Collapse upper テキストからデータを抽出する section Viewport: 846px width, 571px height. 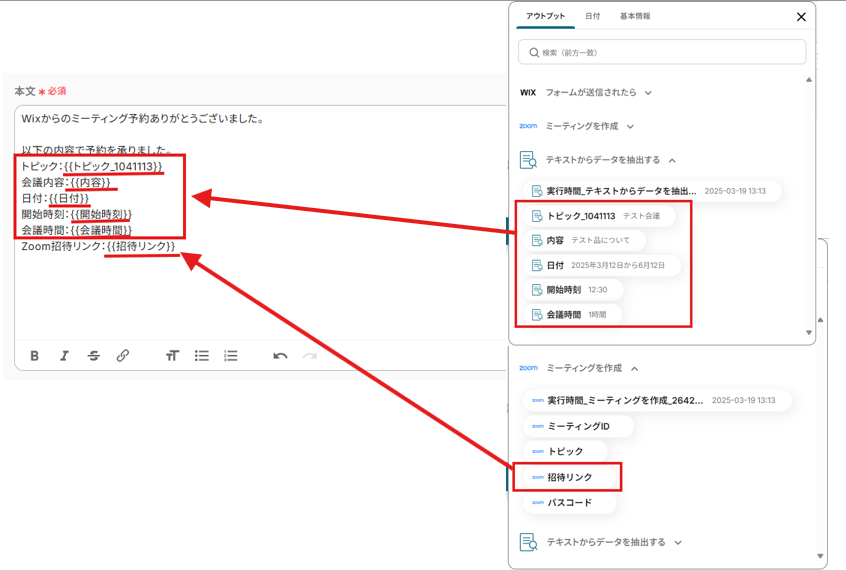pyautogui.click(x=598, y=160)
